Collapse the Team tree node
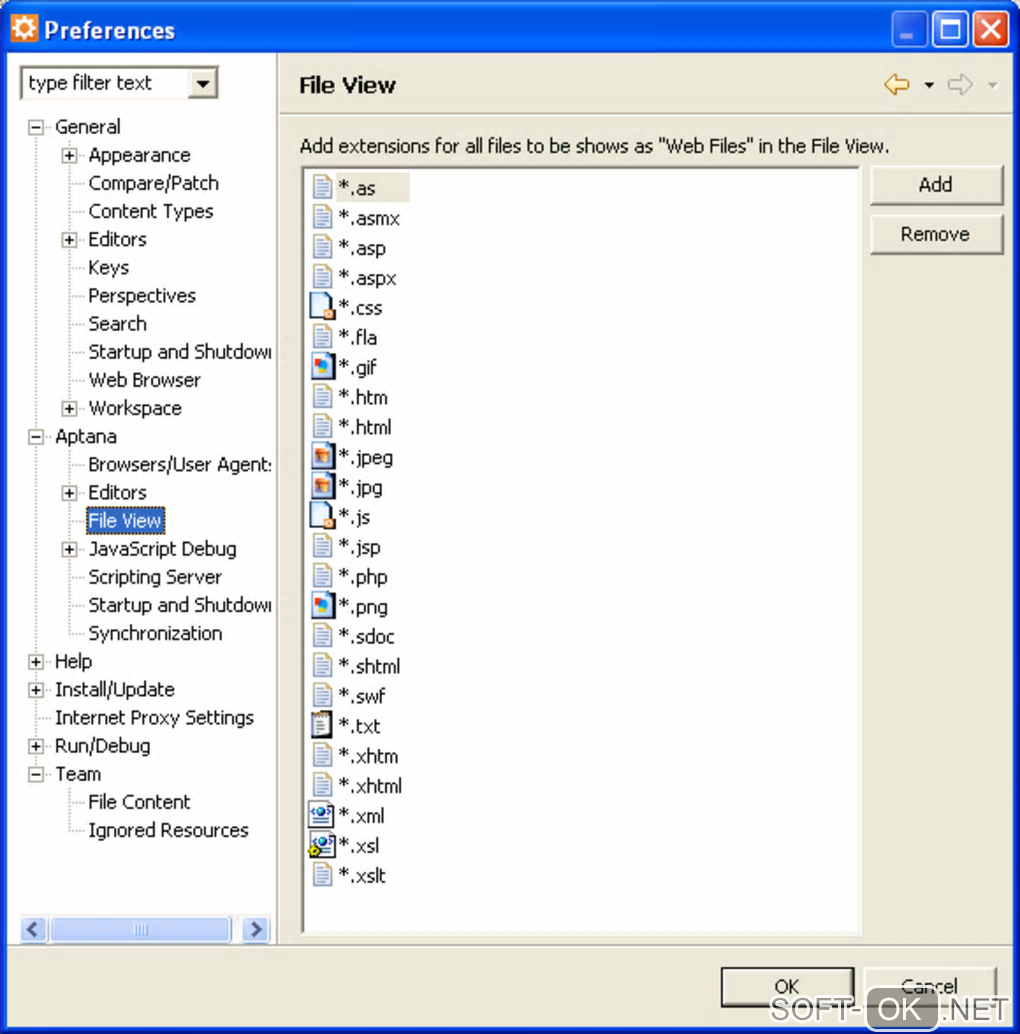 (x=36, y=774)
